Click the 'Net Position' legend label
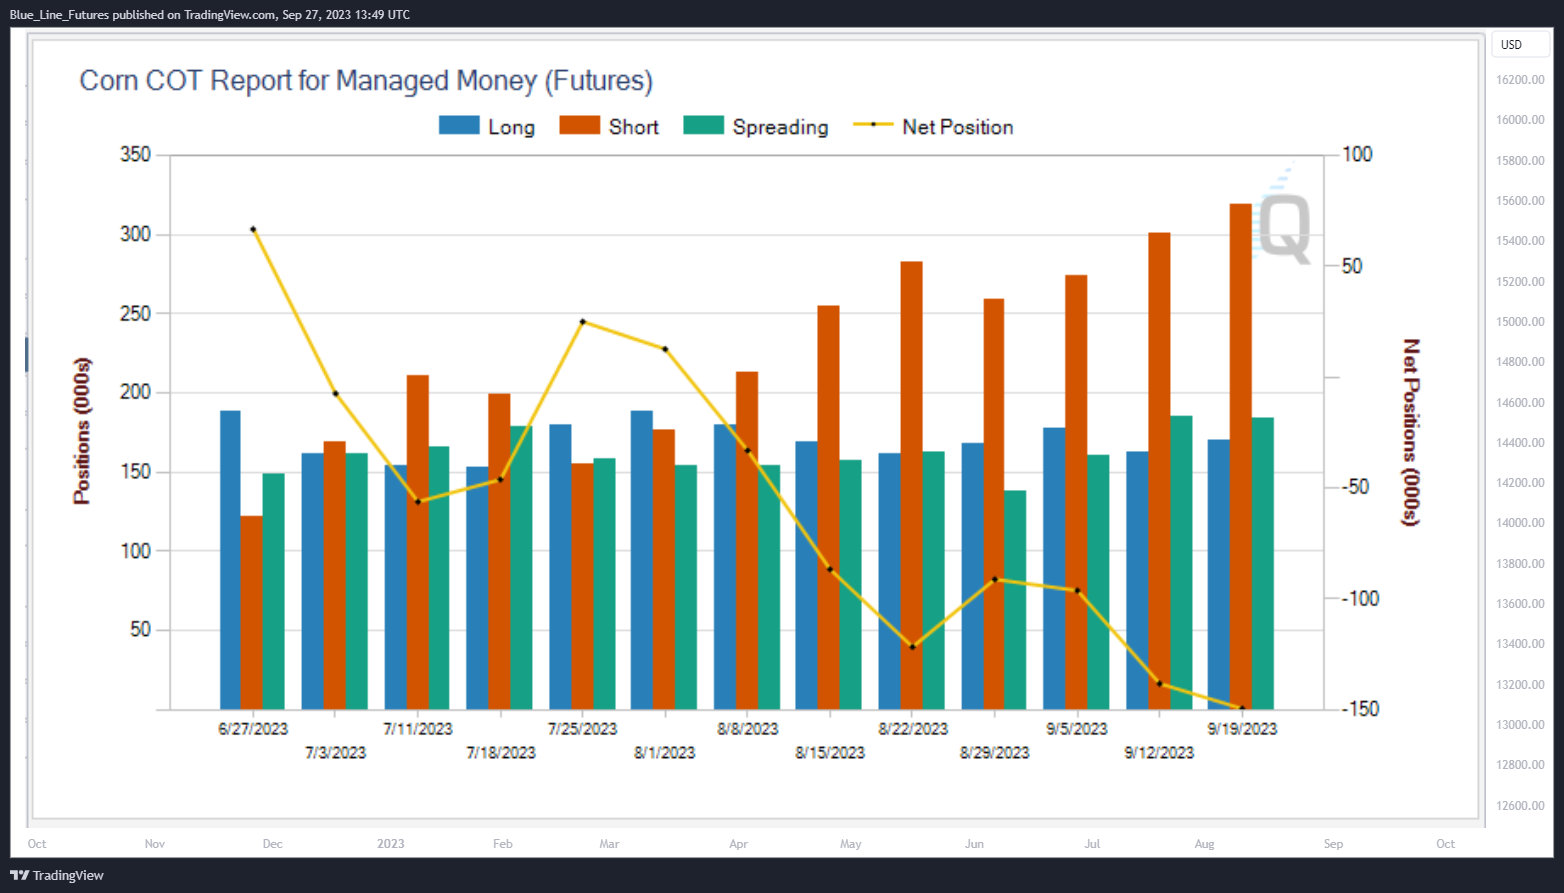The image size is (1564, 893). (x=958, y=127)
